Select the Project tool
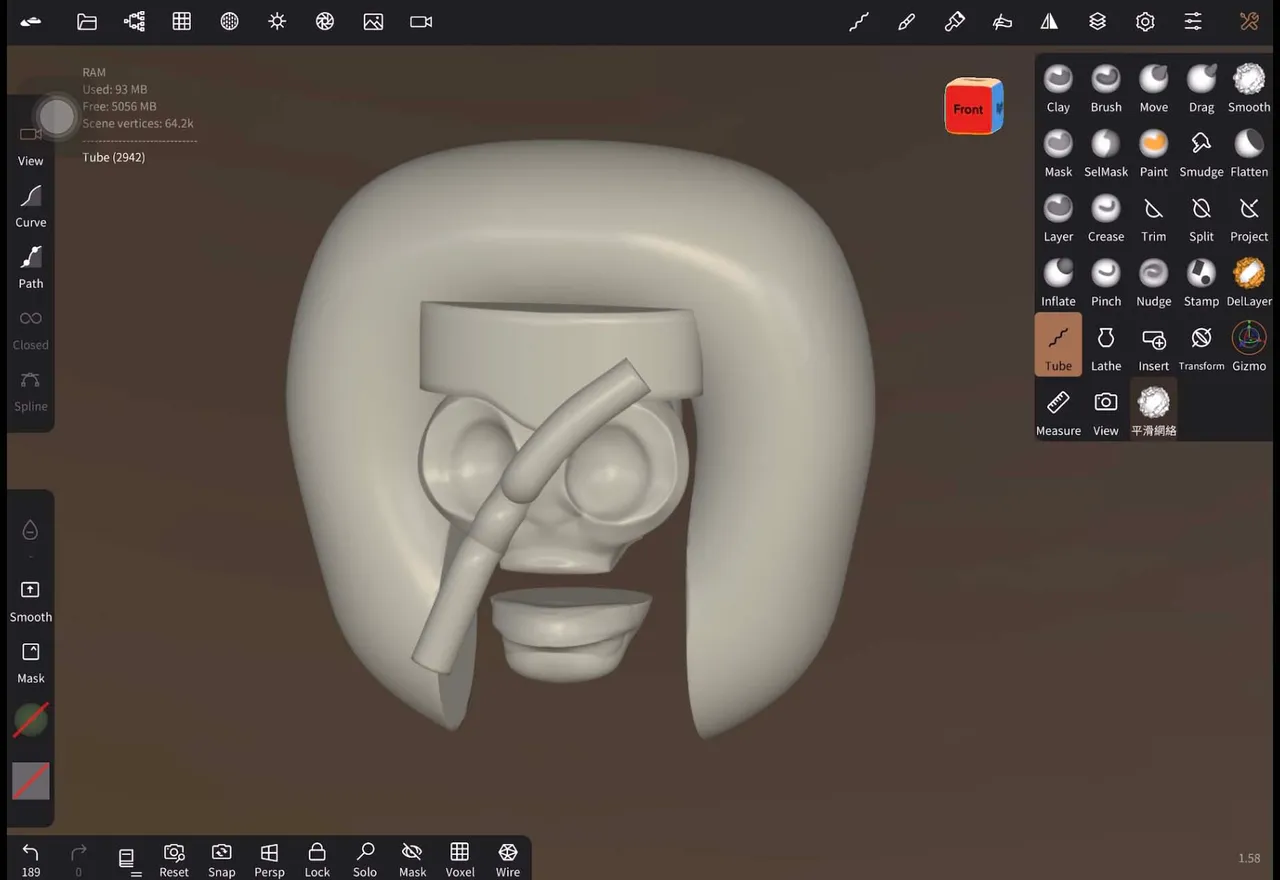 [1249, 217]
